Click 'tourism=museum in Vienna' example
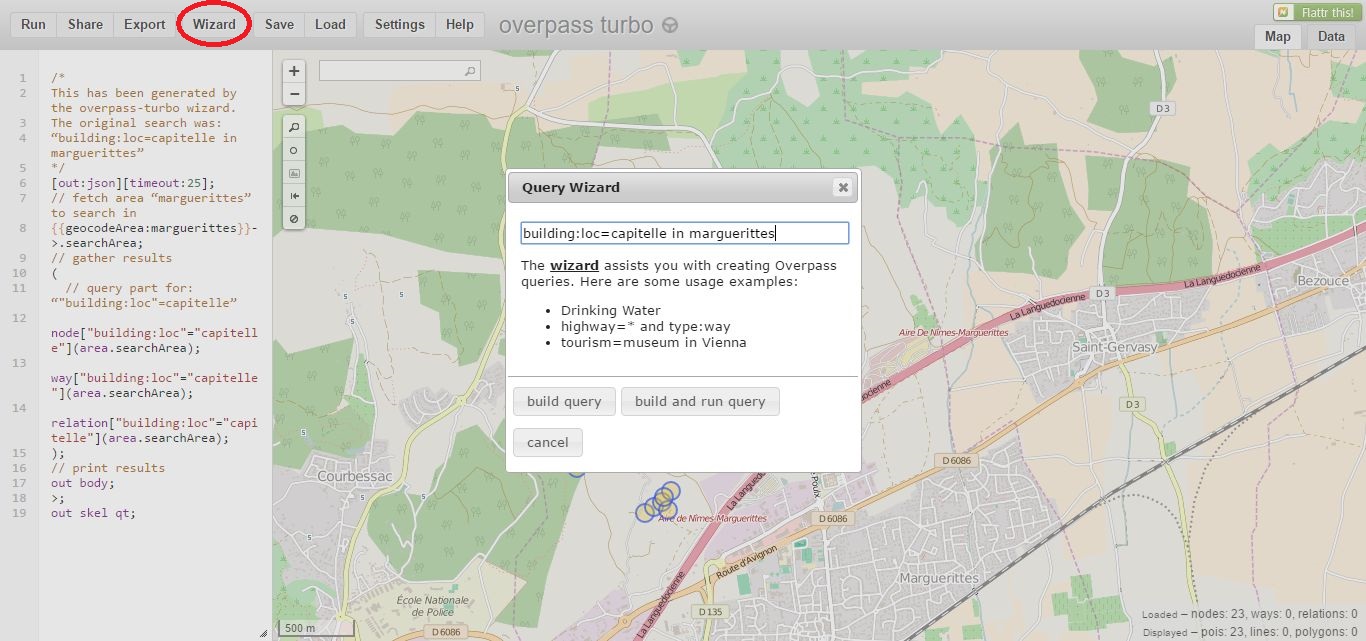The image size is (1366, 641). coord(653,342)
